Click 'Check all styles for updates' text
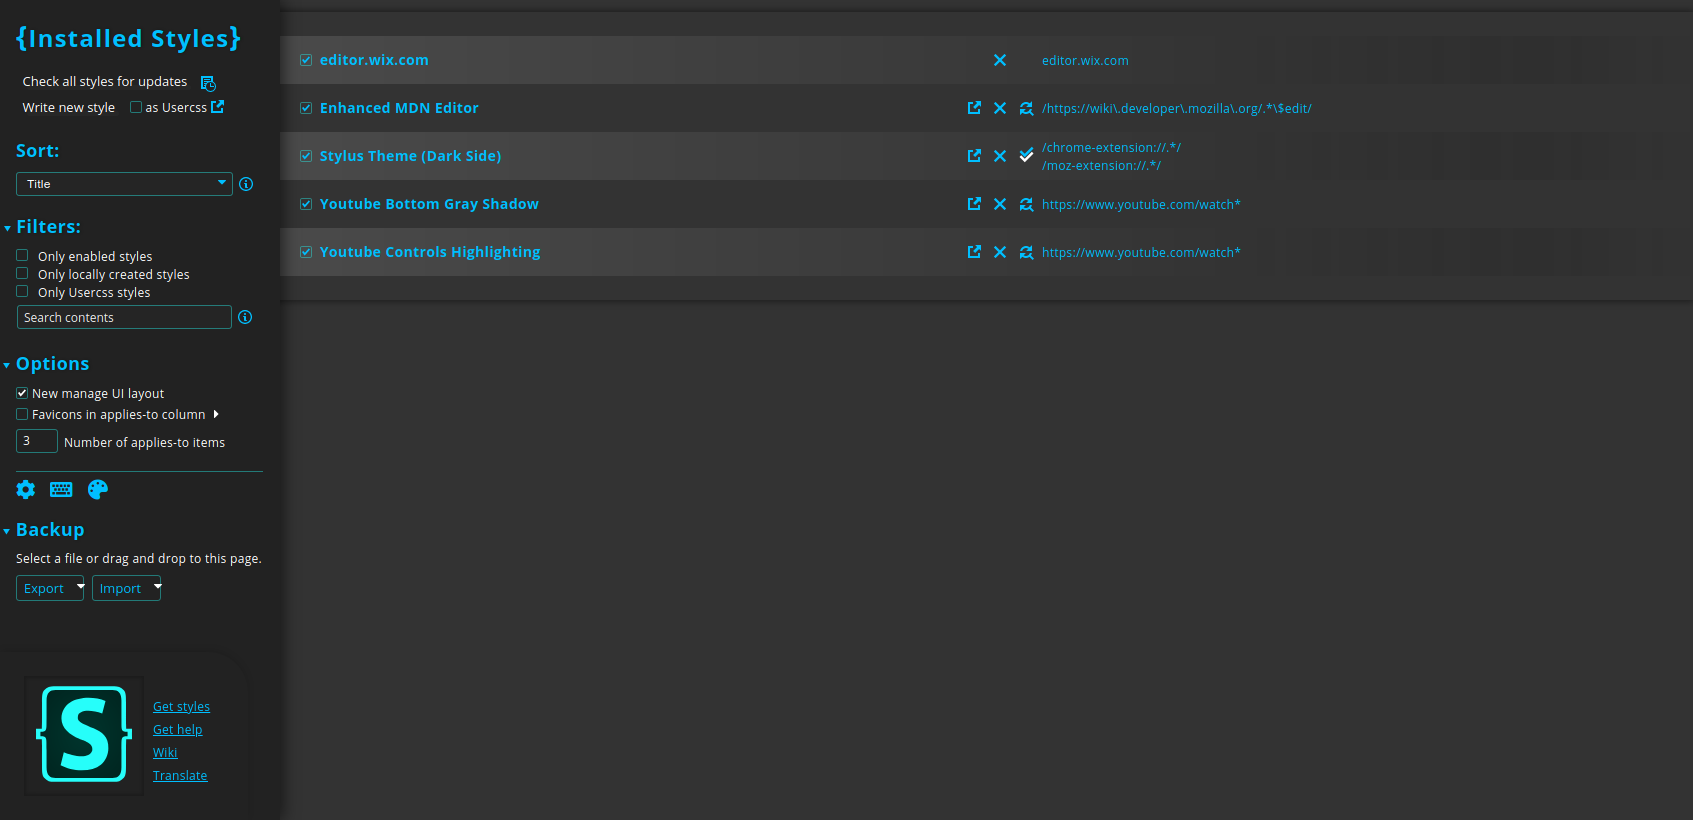Image resolution: width=1693 pixels, height=820 pixels. (105, 82)
